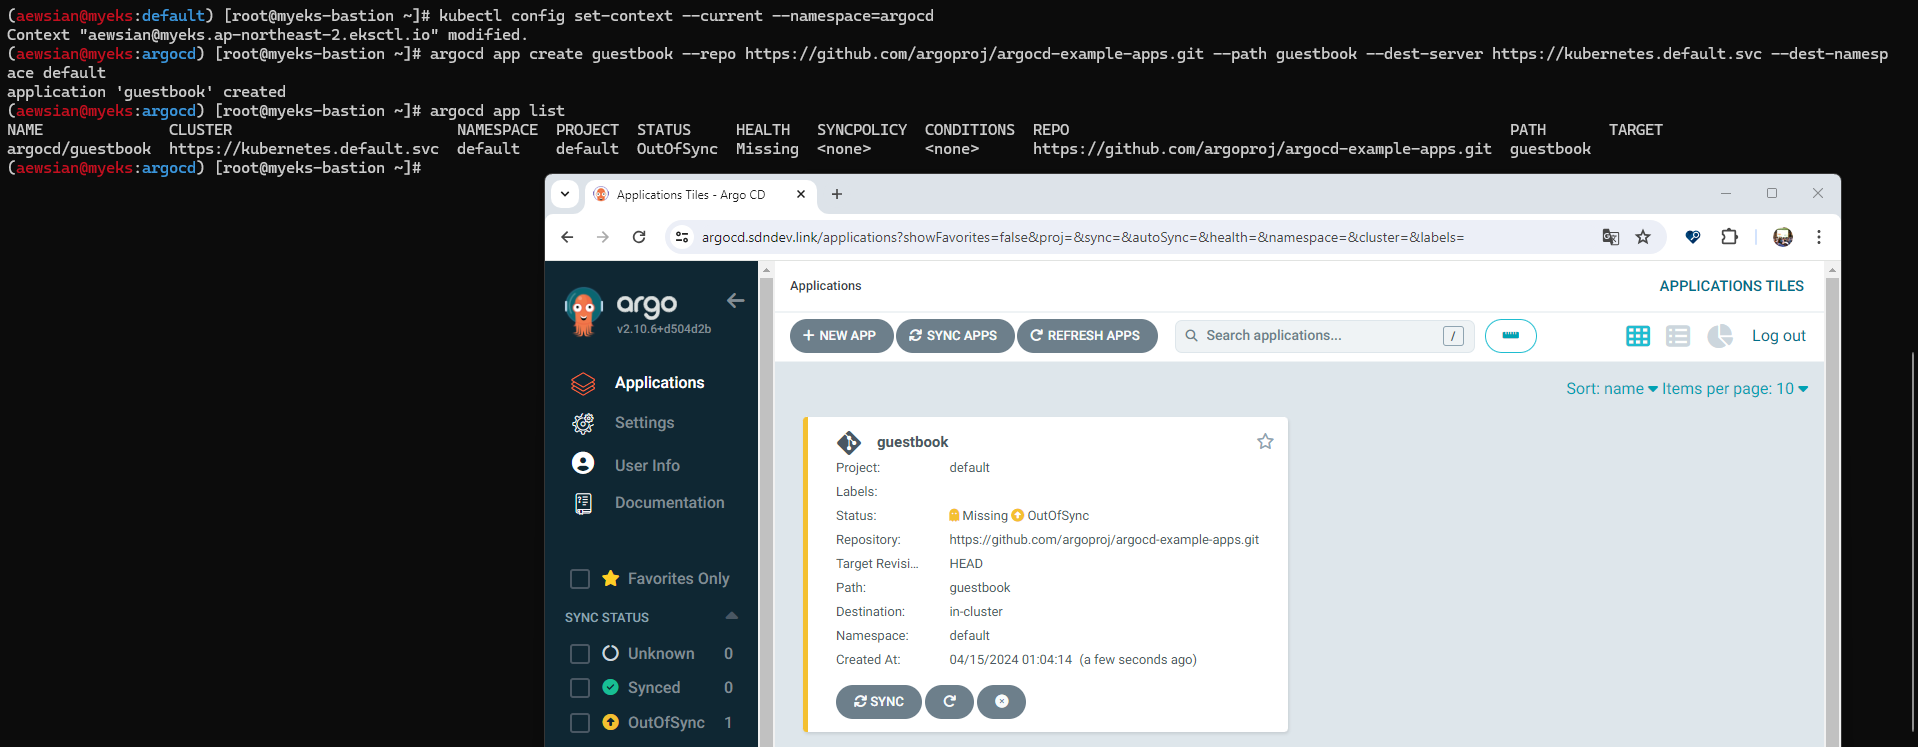Viewport: 1918px width, 747px height.
Task: Open the Sort: name dropdown
Action: 1611,389
